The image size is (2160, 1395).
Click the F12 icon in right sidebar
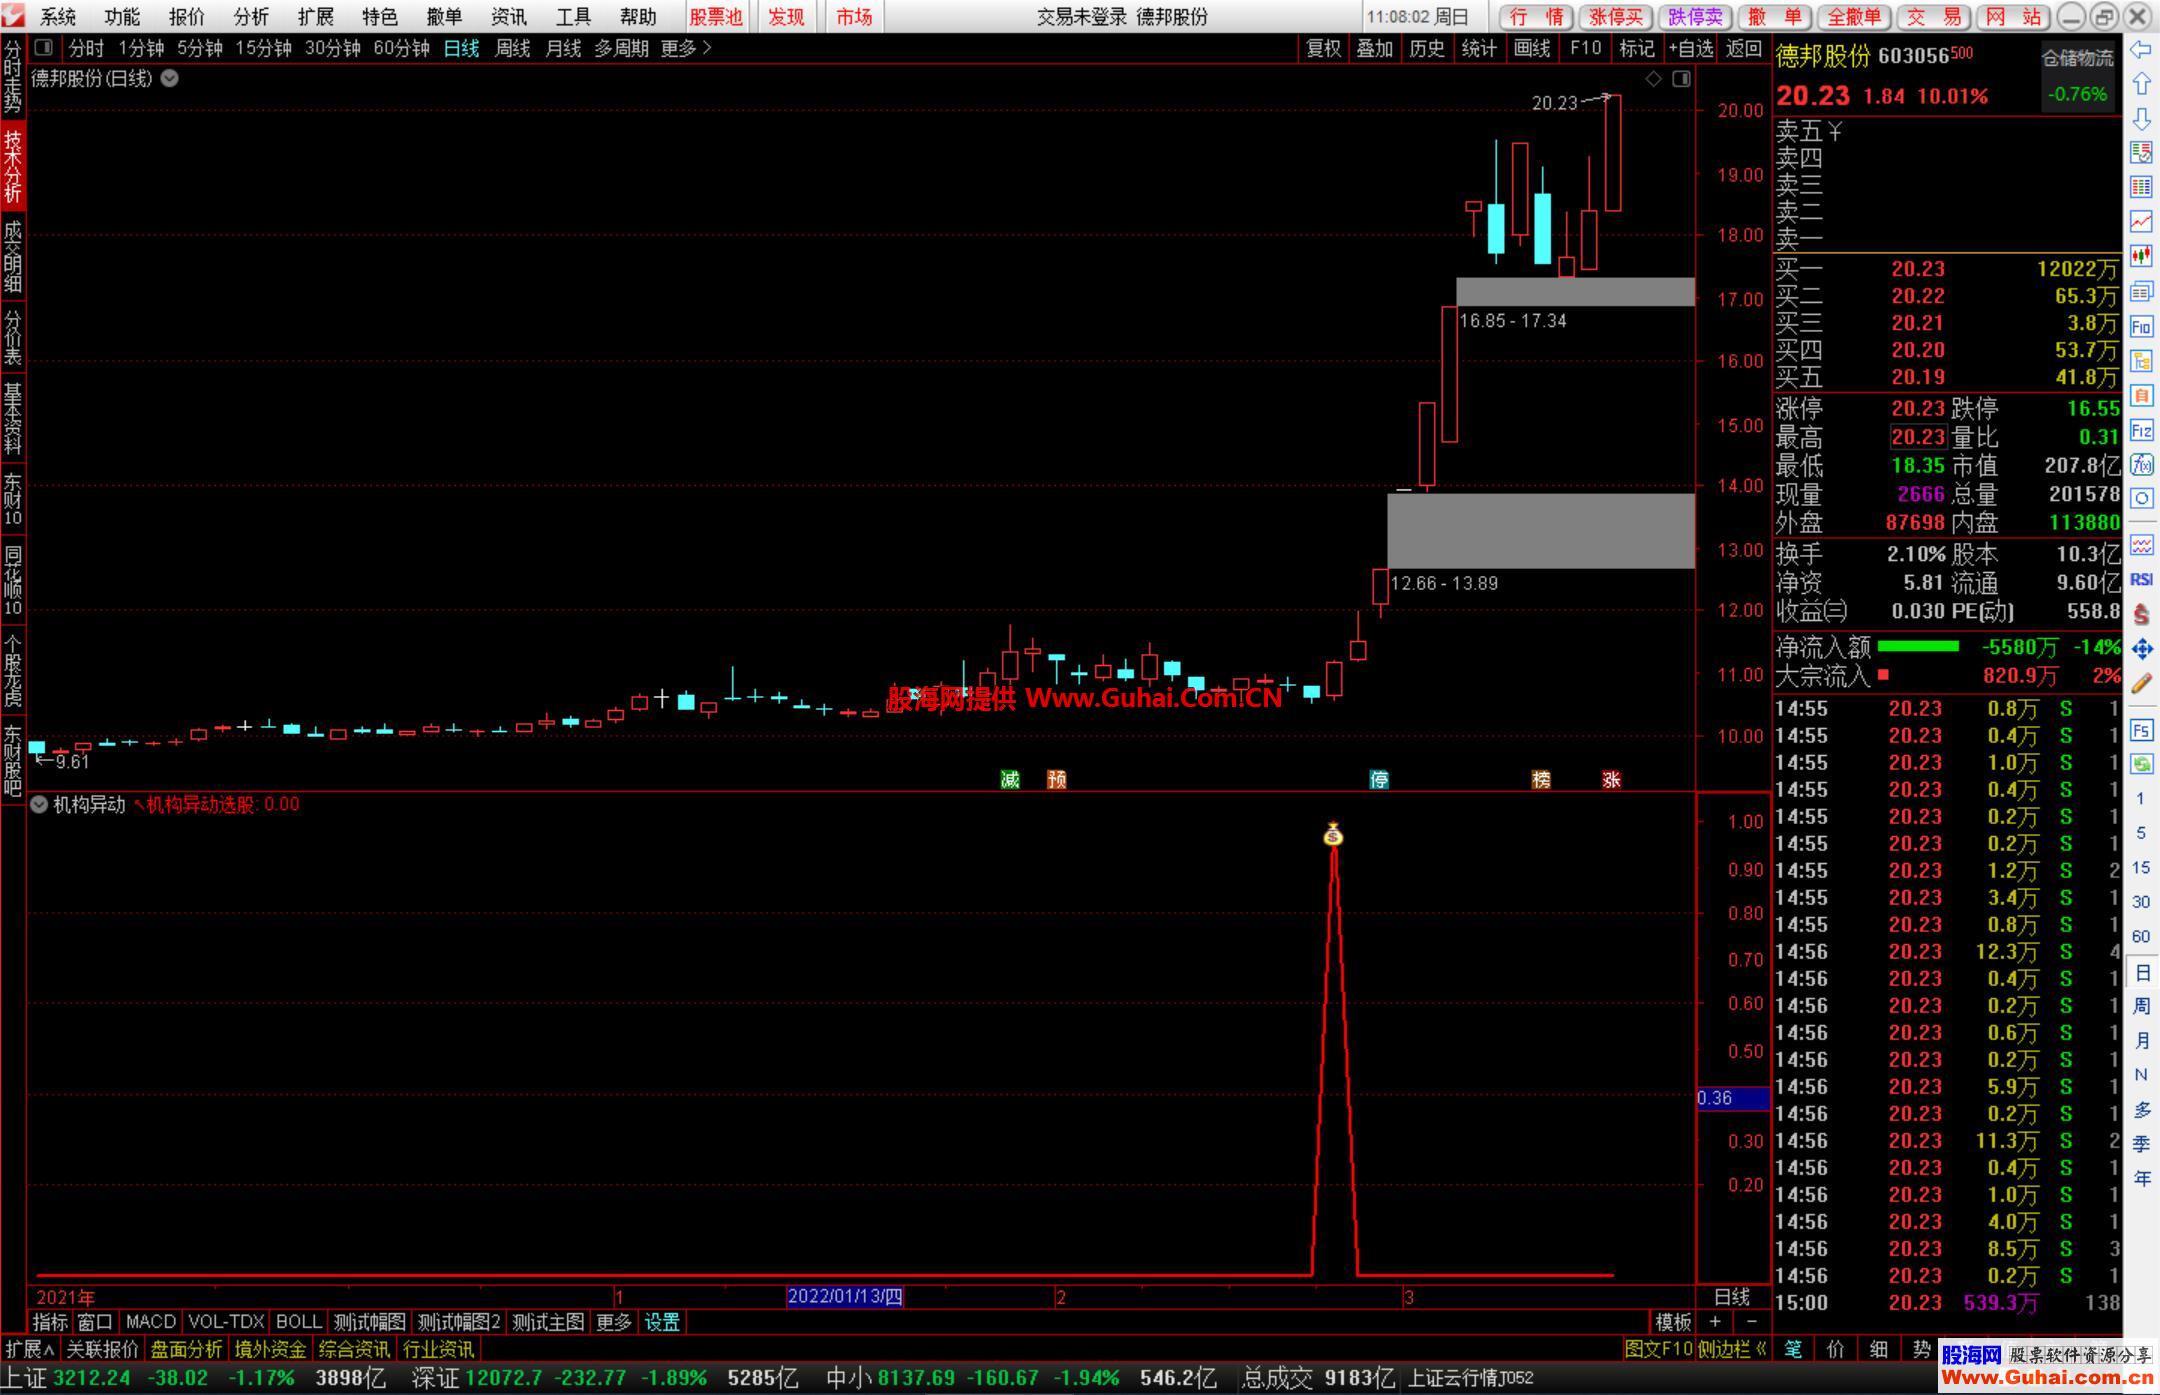(2141, 430)
